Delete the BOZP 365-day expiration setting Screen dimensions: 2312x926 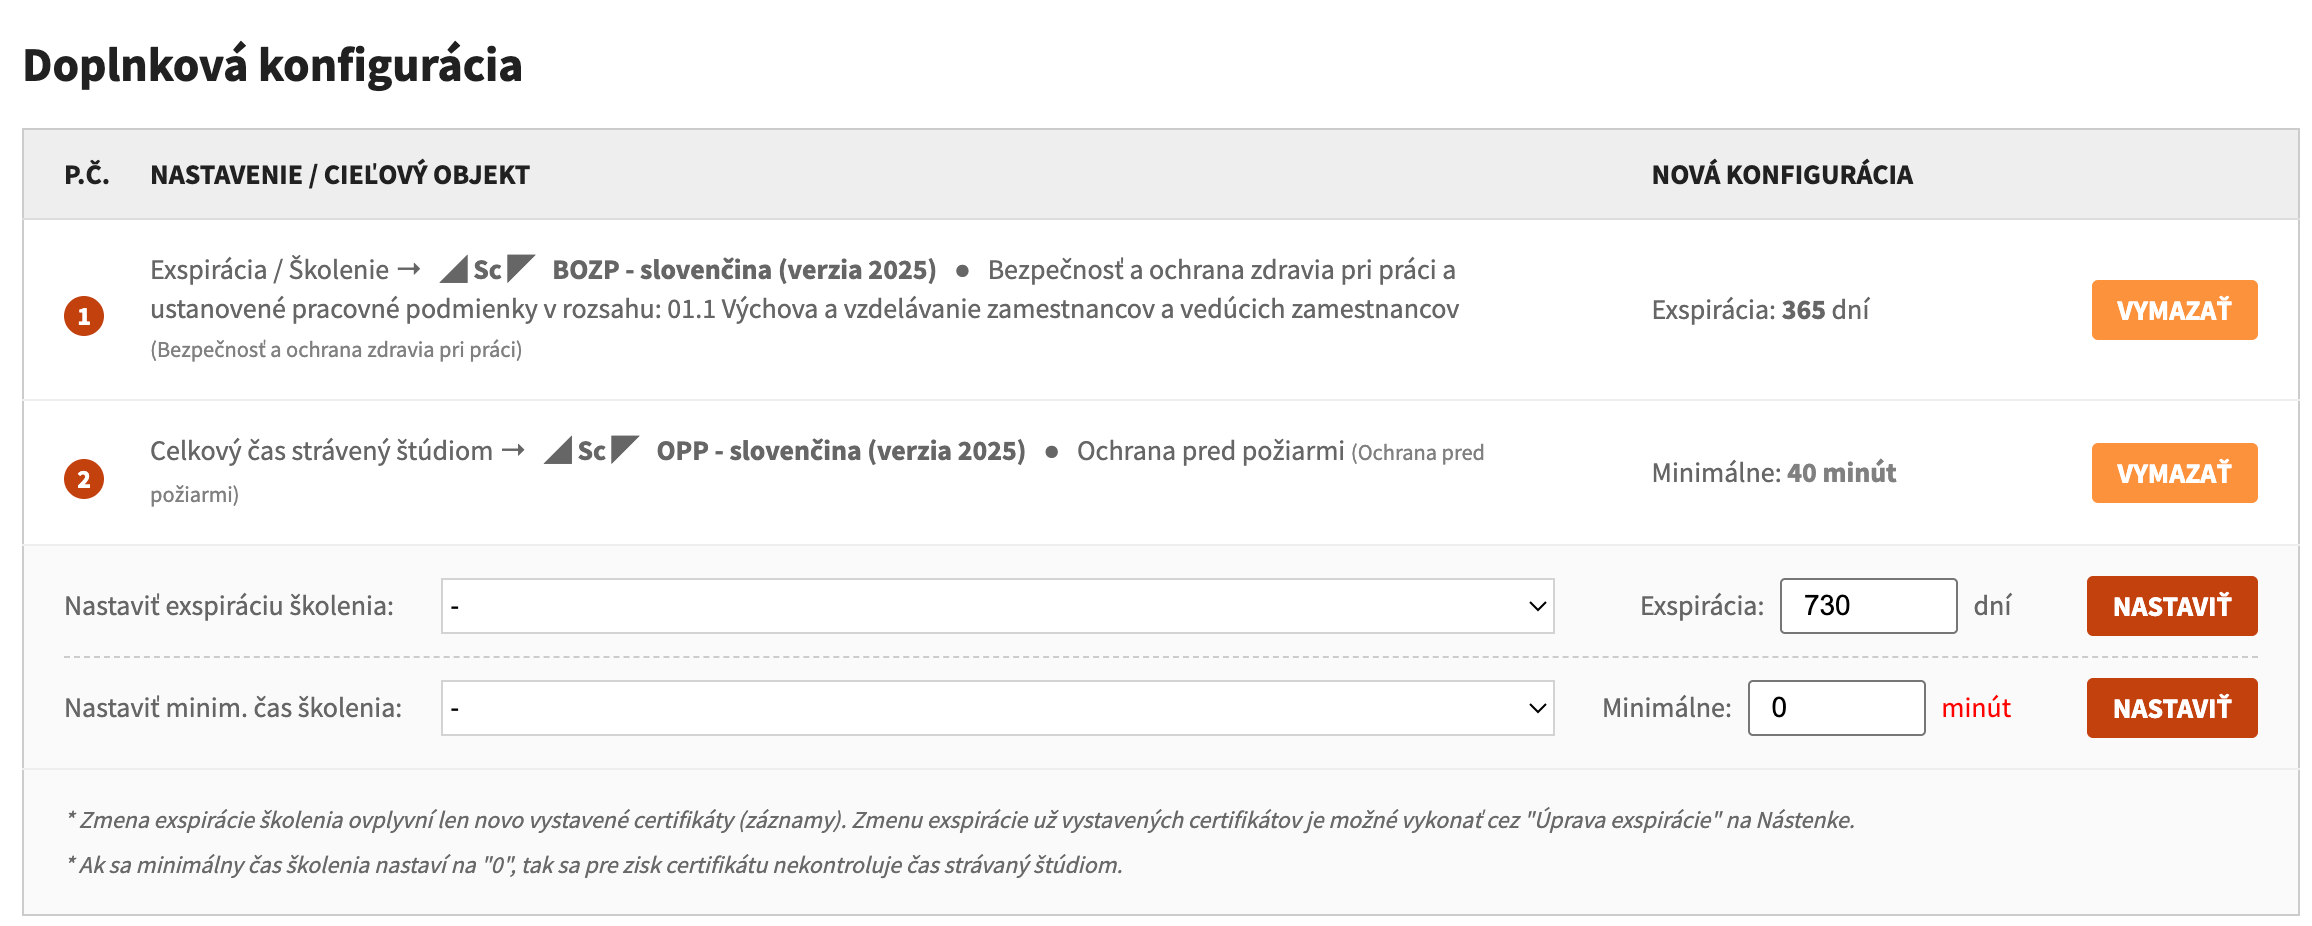pos(2174,310)
